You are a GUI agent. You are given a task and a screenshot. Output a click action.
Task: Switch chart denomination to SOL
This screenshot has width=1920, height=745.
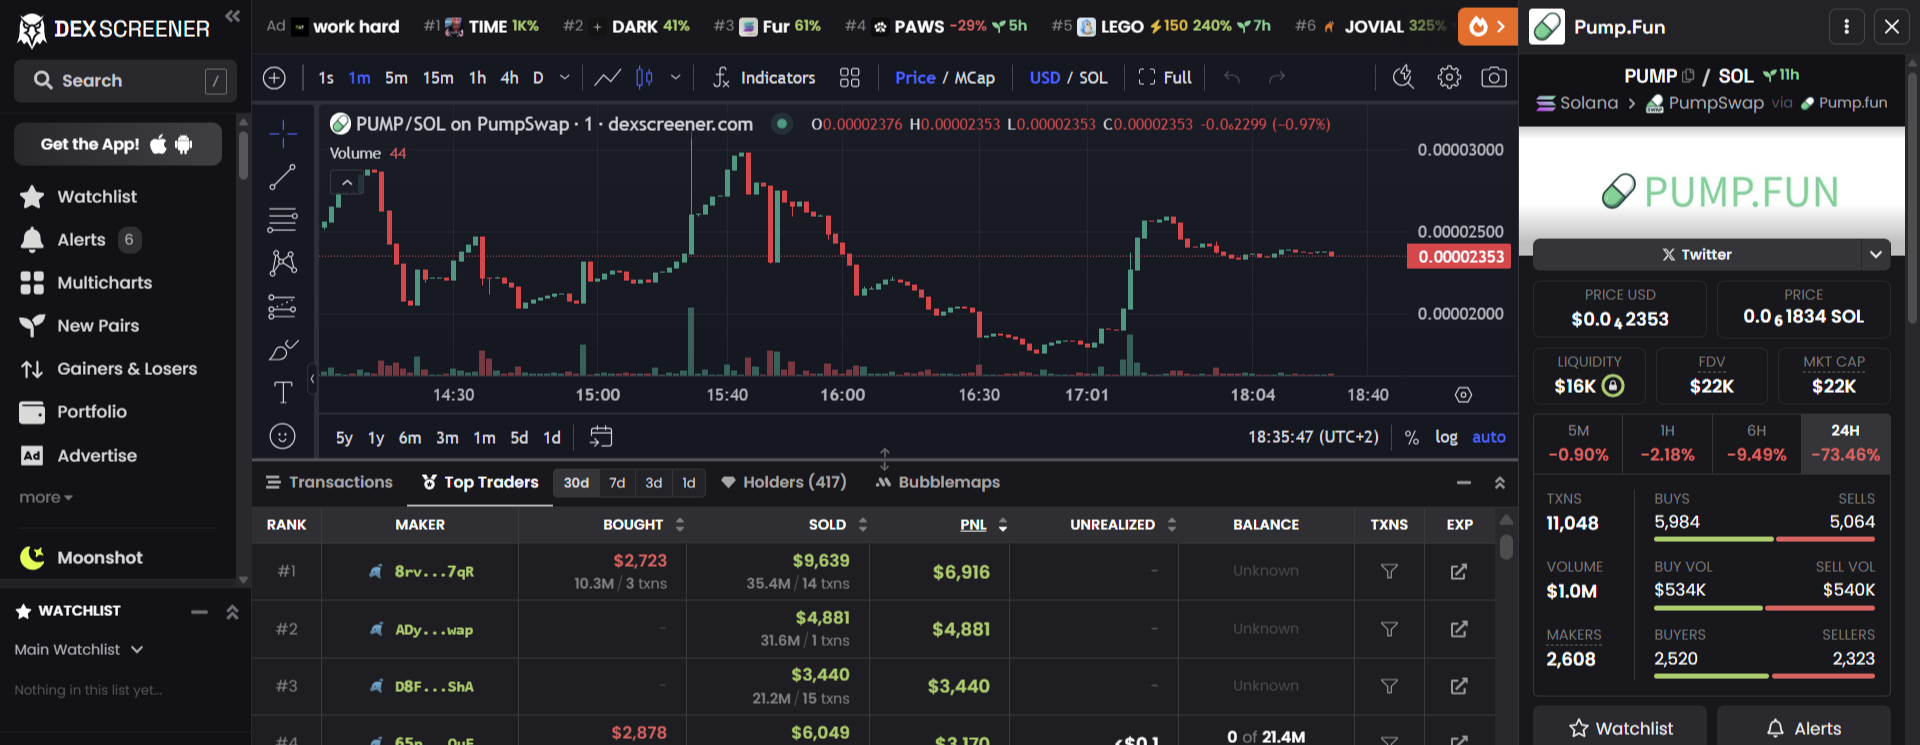click(x=1093, y=78)
